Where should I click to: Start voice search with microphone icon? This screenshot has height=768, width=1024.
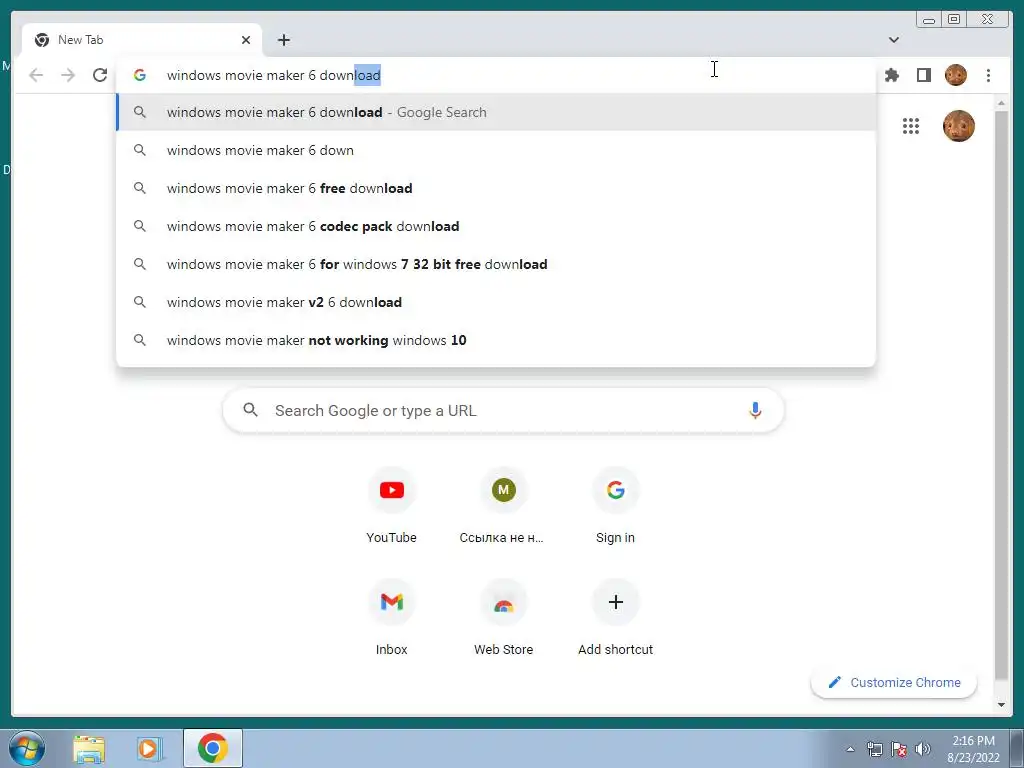click(755, 411)
